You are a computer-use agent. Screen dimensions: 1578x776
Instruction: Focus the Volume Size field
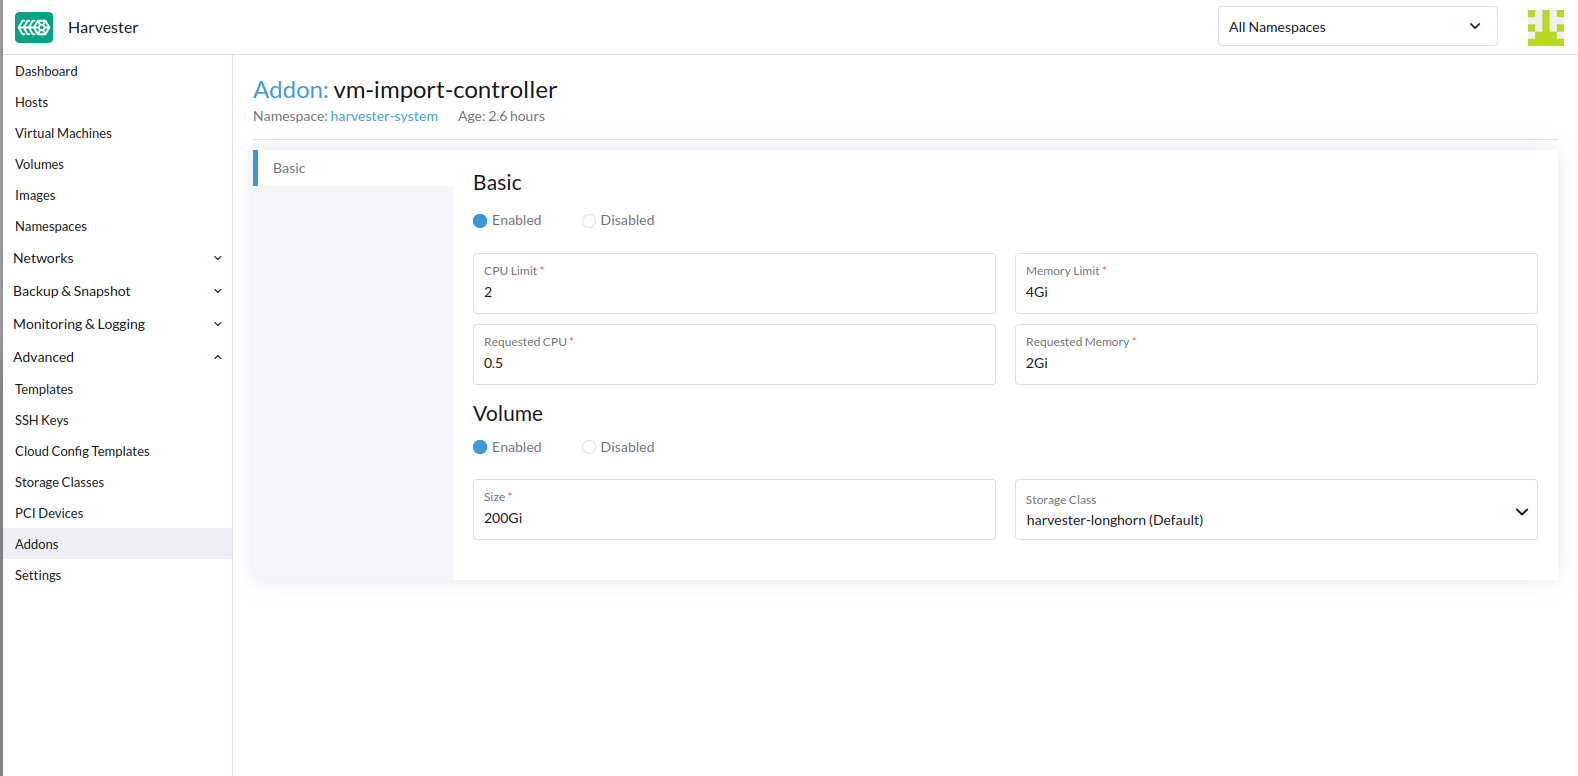(x=733, y=519)
